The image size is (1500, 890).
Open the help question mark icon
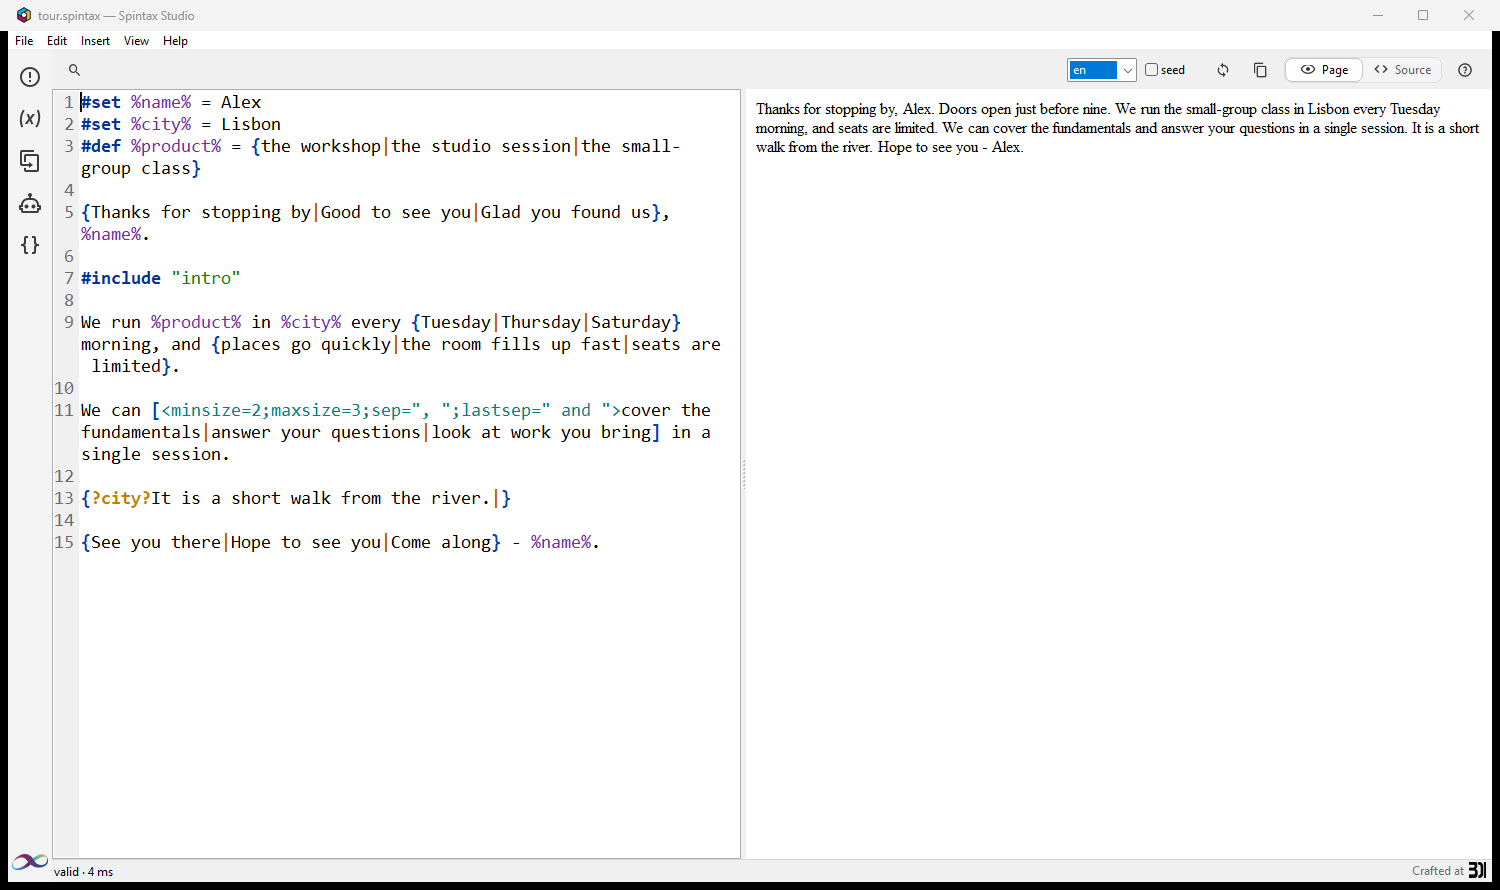point(1465,70)
